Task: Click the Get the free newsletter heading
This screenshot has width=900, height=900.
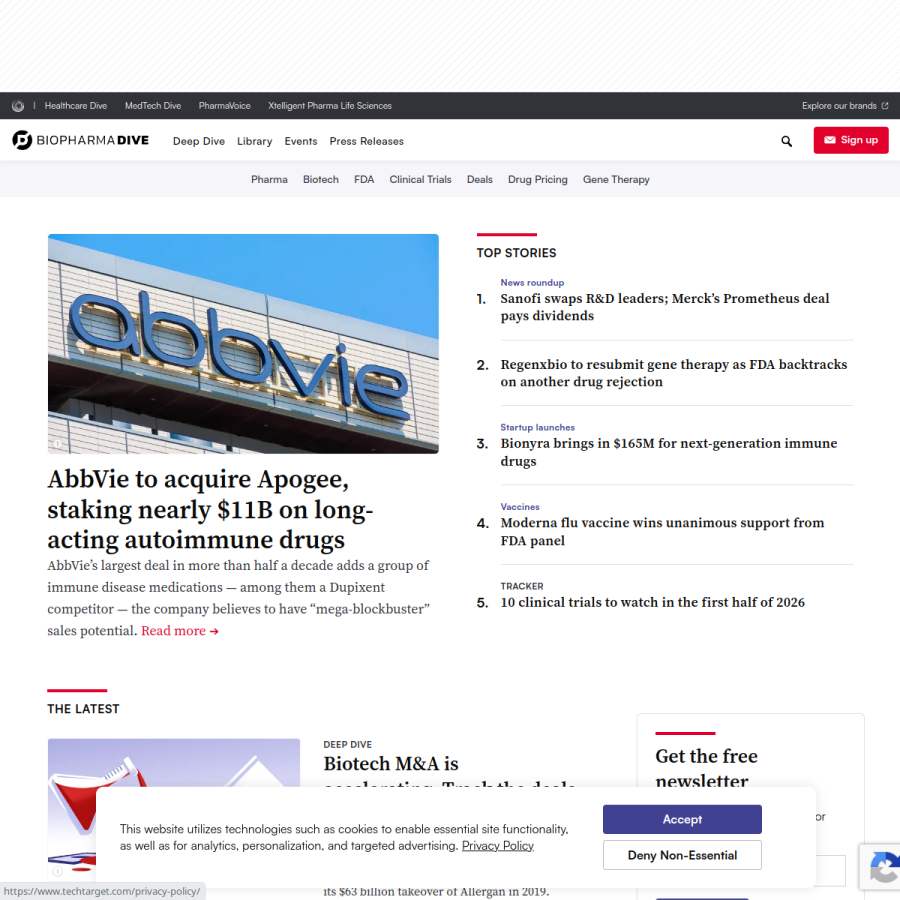Action: (707, 768)
